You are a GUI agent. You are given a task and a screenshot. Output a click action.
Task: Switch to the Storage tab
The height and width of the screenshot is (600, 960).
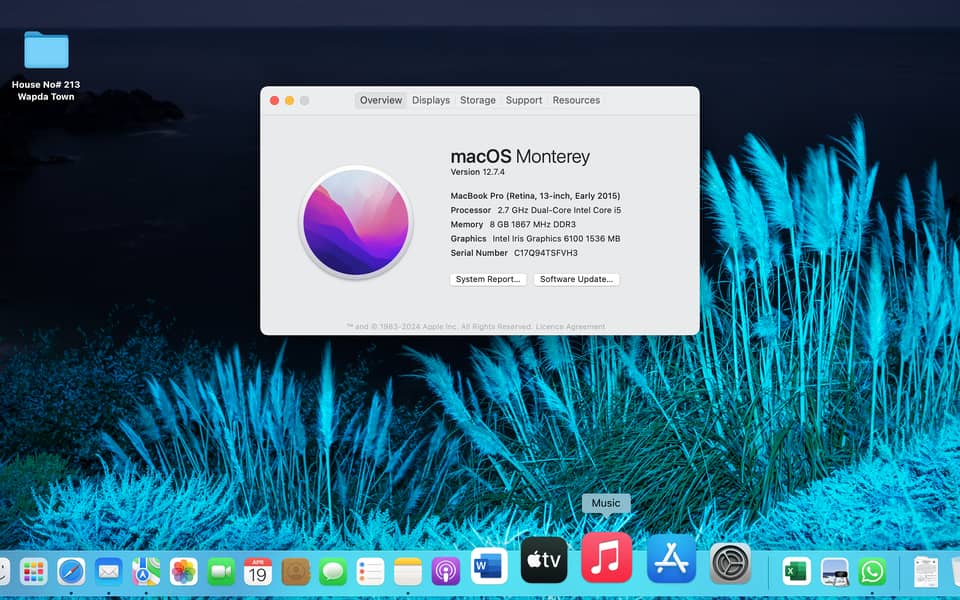click(478, 100)
